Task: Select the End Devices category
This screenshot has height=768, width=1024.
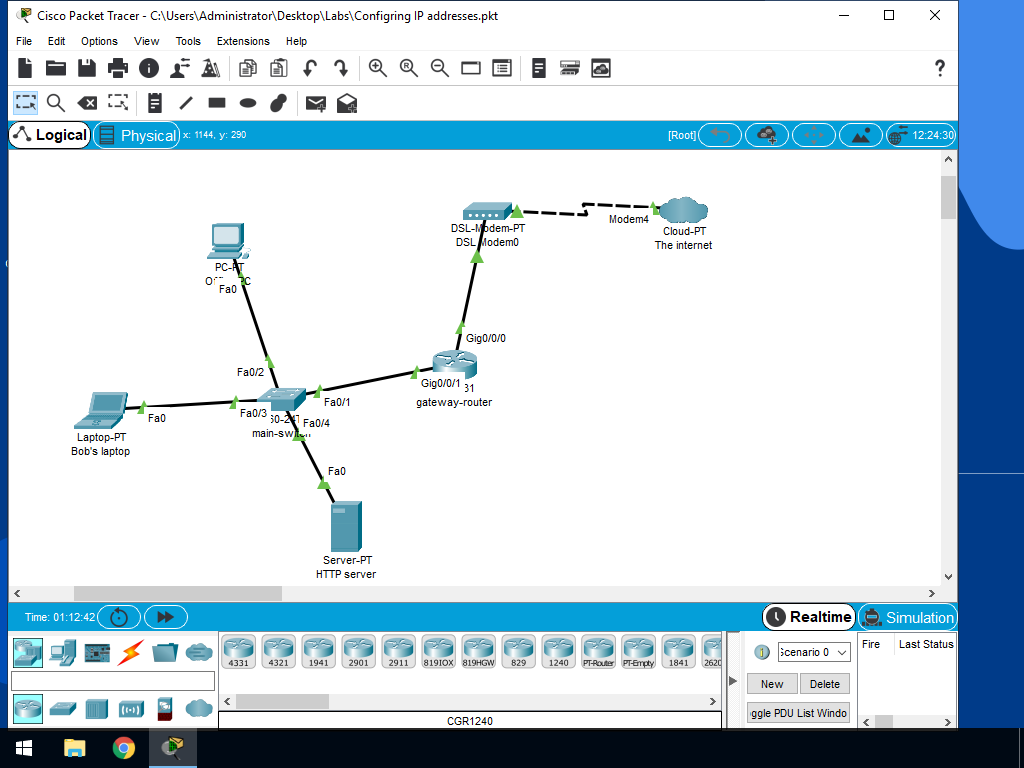Action: [63, 652]
